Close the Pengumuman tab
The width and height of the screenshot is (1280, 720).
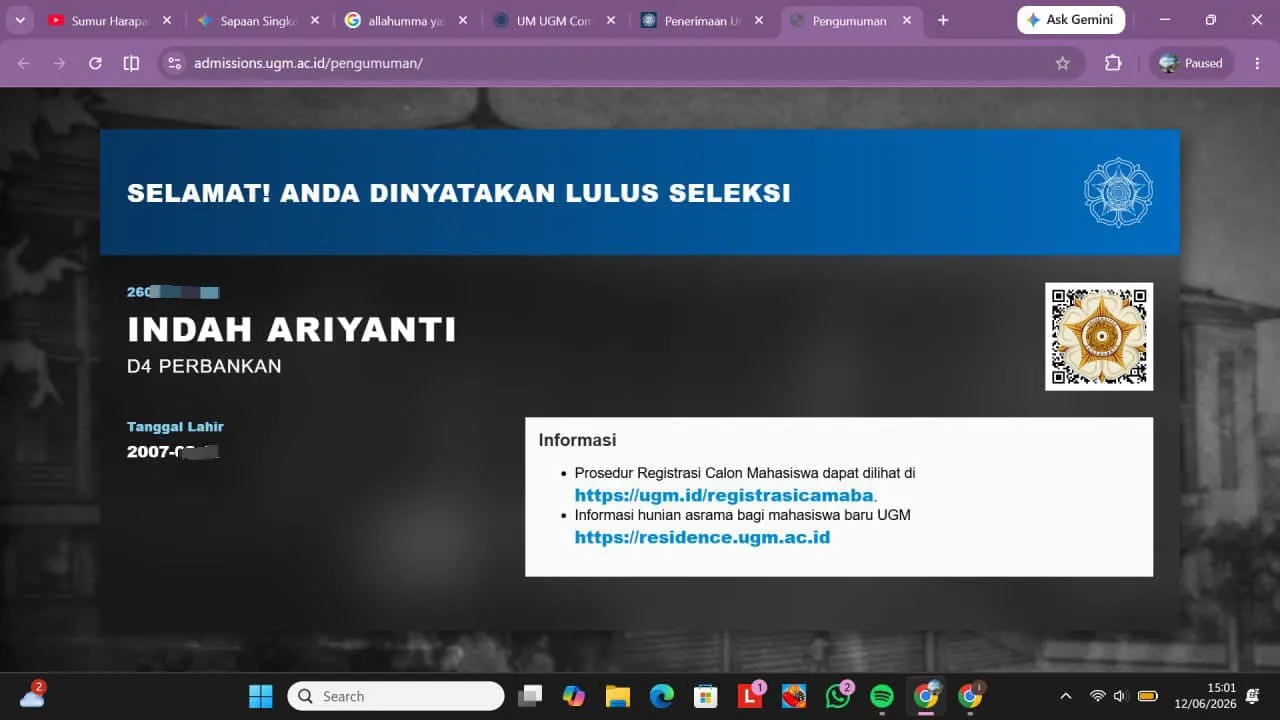(x=907, y=20)
